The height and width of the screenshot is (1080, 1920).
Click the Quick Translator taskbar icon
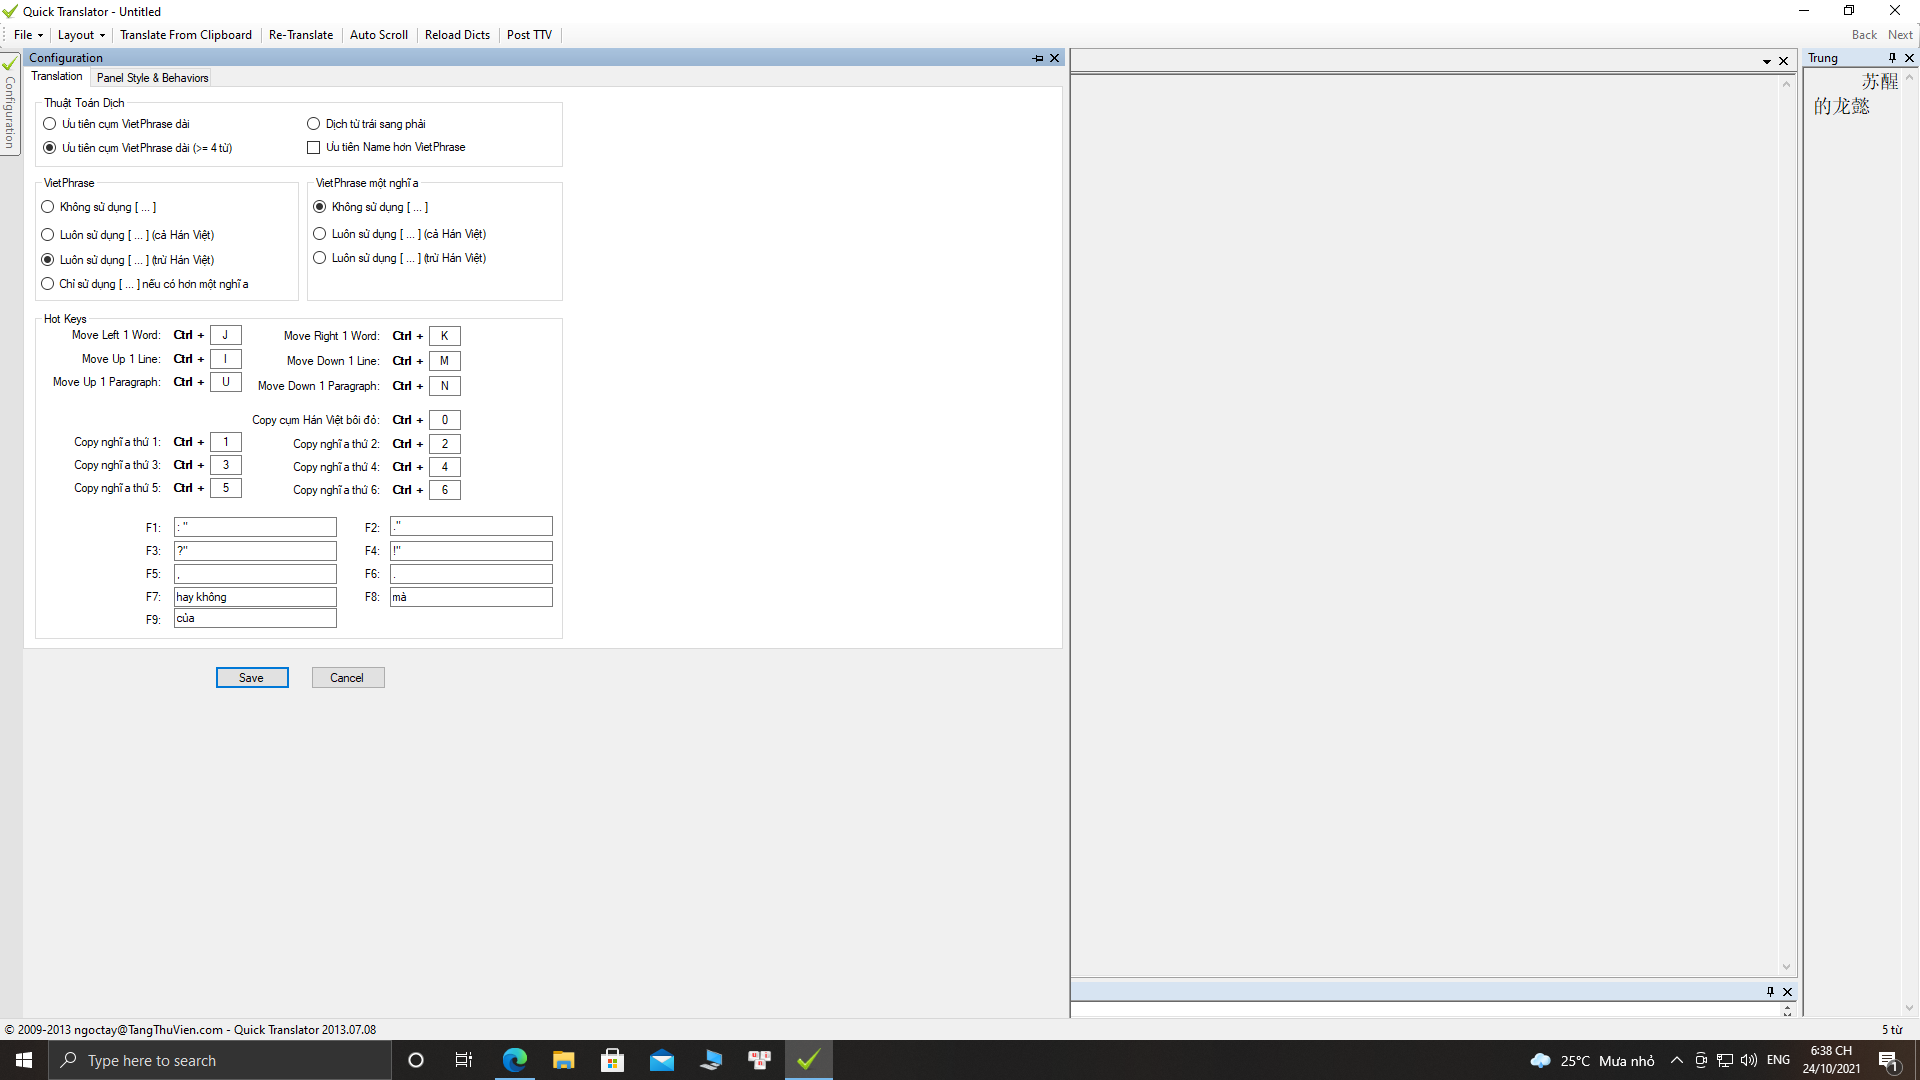(x=808, y=1060)
